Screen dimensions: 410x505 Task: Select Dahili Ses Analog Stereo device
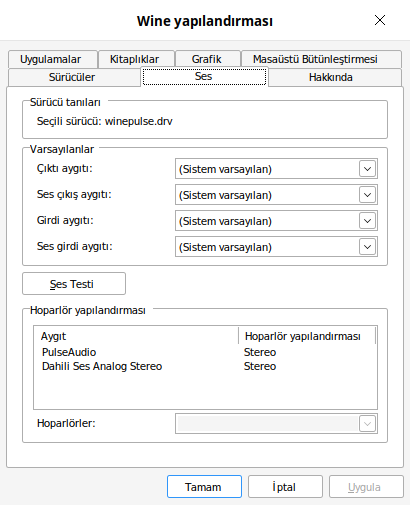(x=205, y=366)
